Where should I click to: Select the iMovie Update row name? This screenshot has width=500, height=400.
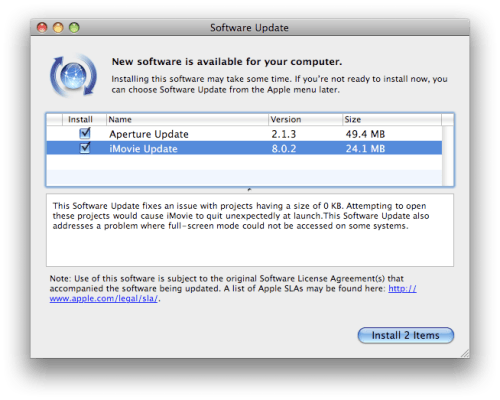(x=143, y=148)
